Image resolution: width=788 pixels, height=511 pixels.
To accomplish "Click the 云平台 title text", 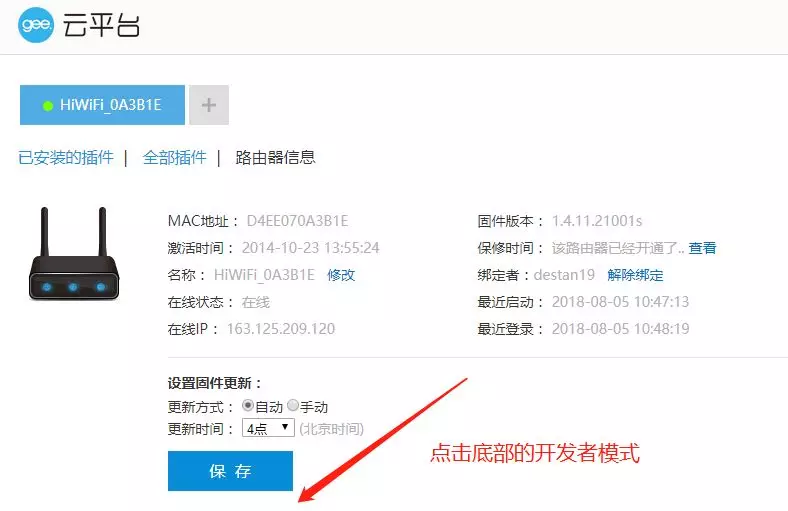I will [102, 26].
